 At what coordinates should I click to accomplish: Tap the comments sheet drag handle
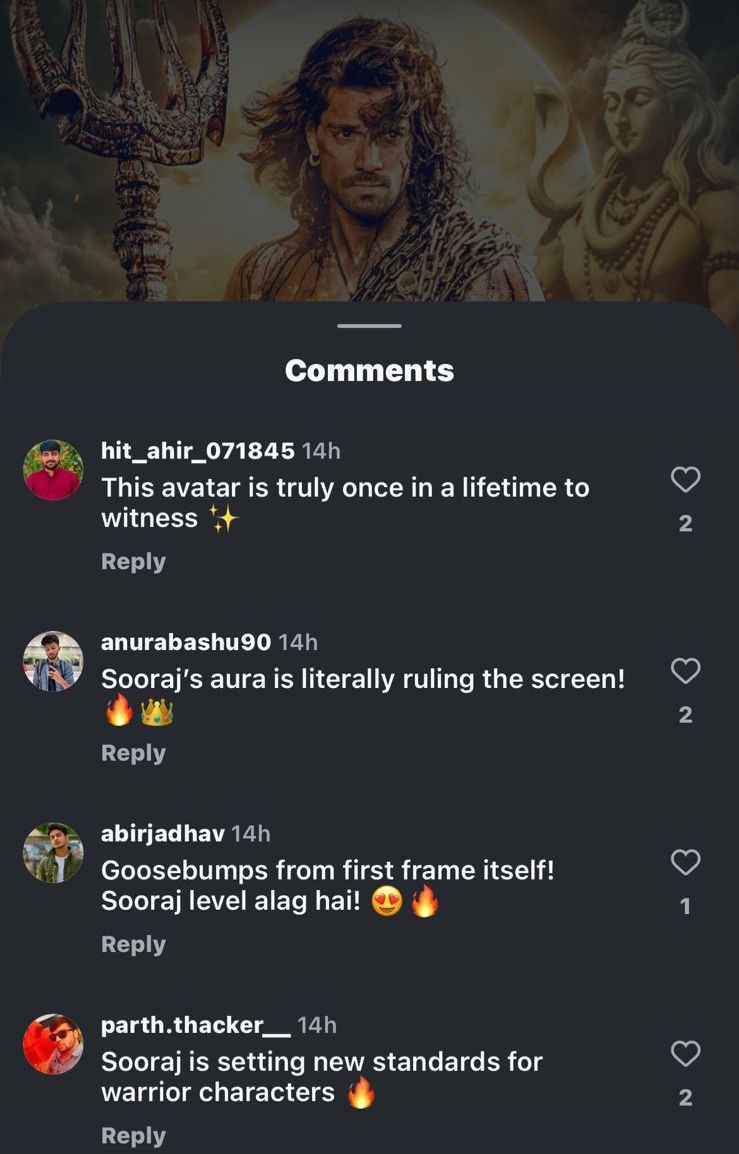(369, 326)
